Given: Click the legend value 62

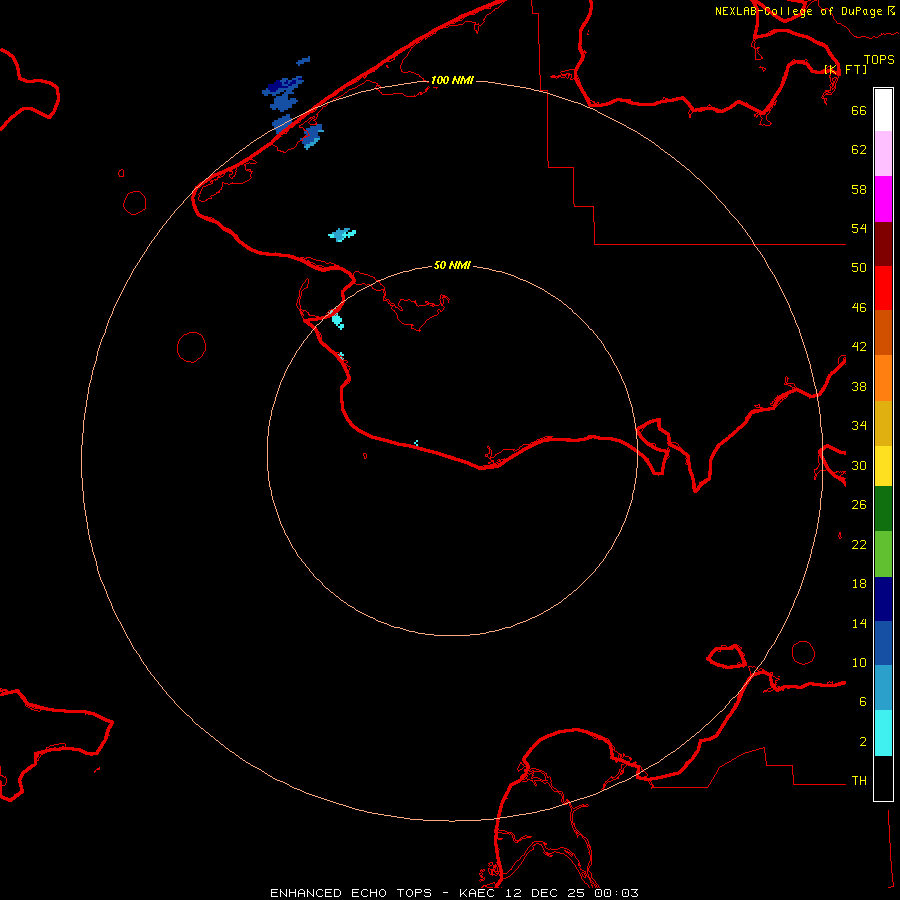Looking at the screenshot, I should [x=859, y=150].
